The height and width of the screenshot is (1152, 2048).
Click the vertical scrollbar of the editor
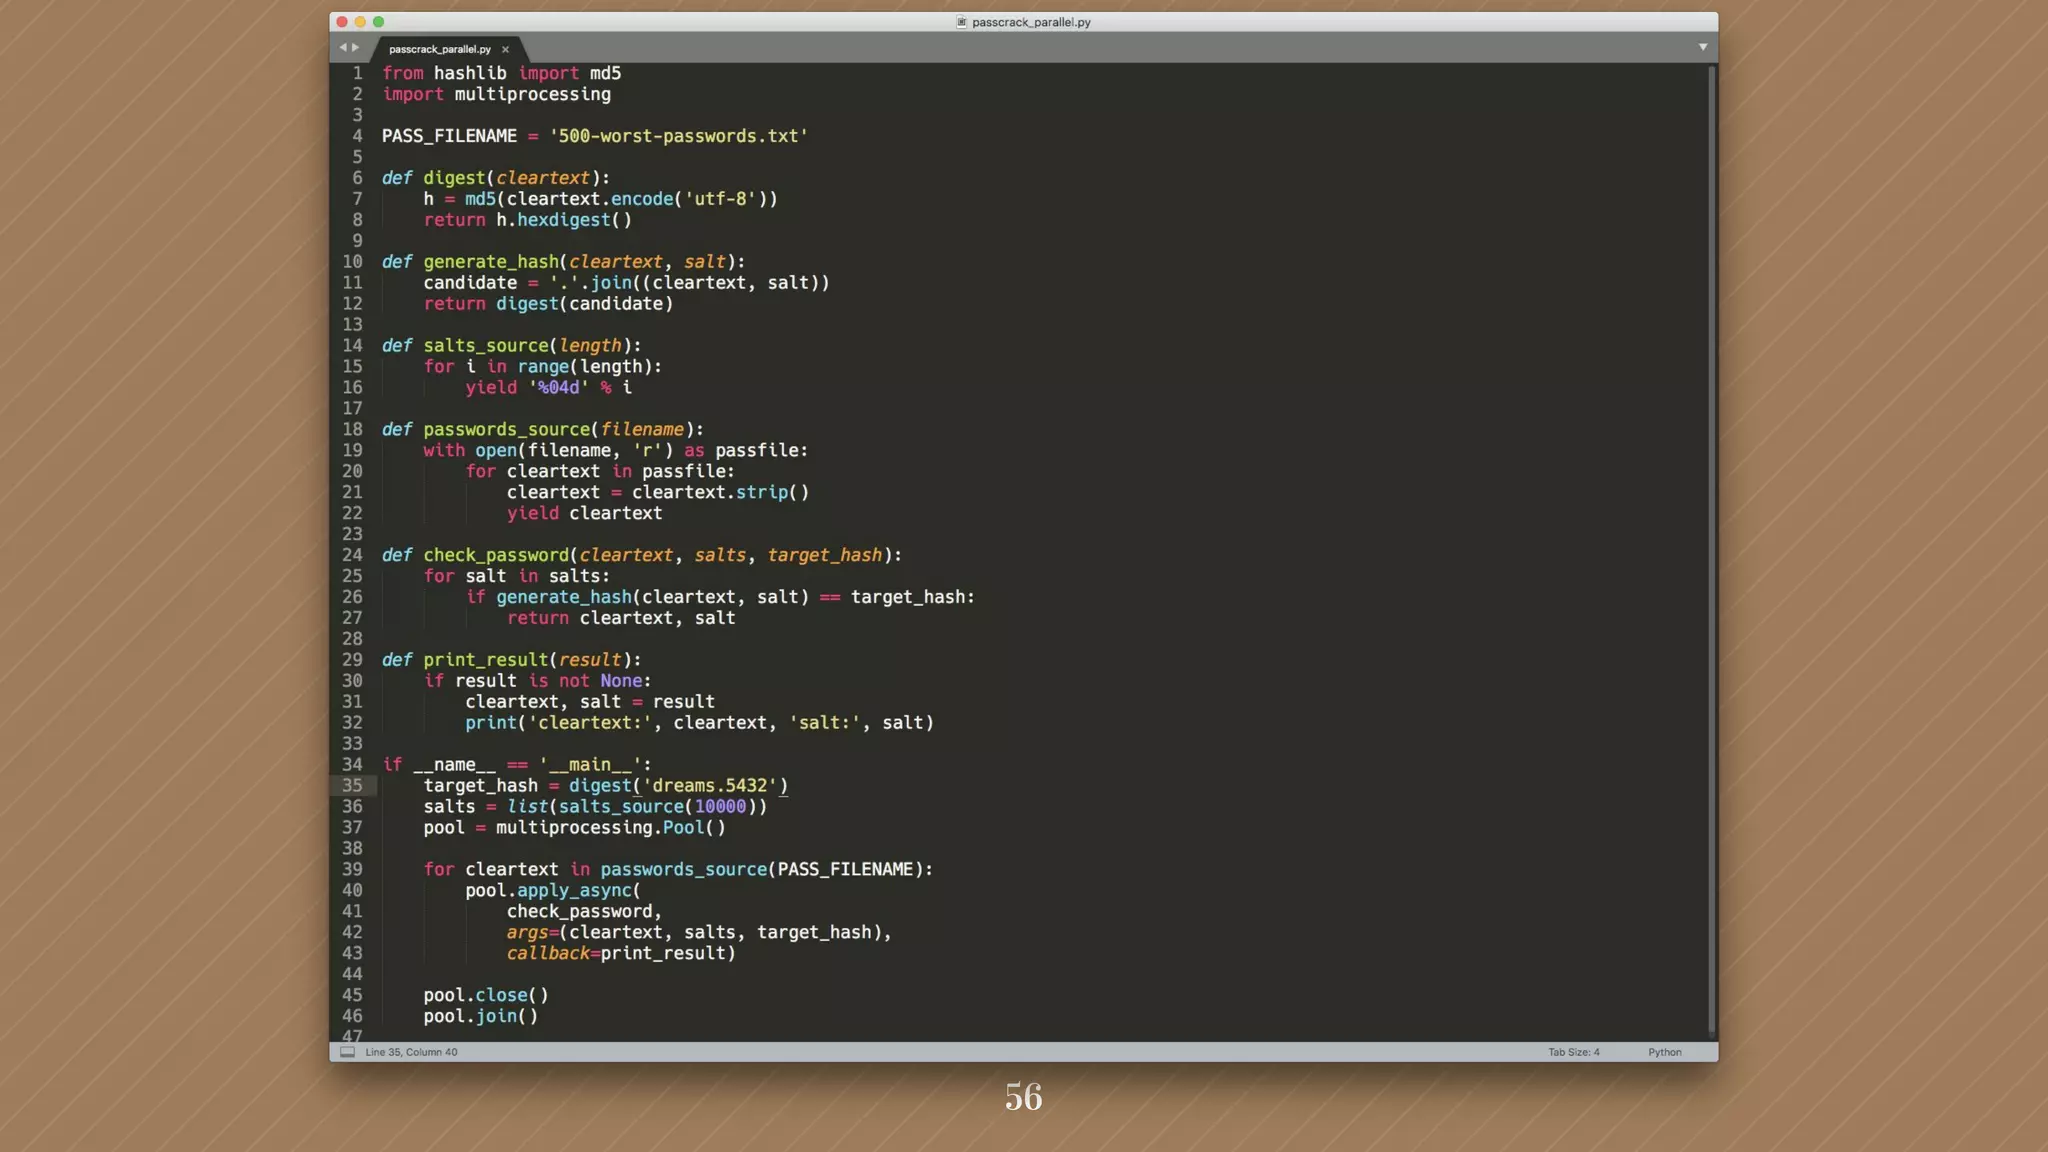(1712, 550)
